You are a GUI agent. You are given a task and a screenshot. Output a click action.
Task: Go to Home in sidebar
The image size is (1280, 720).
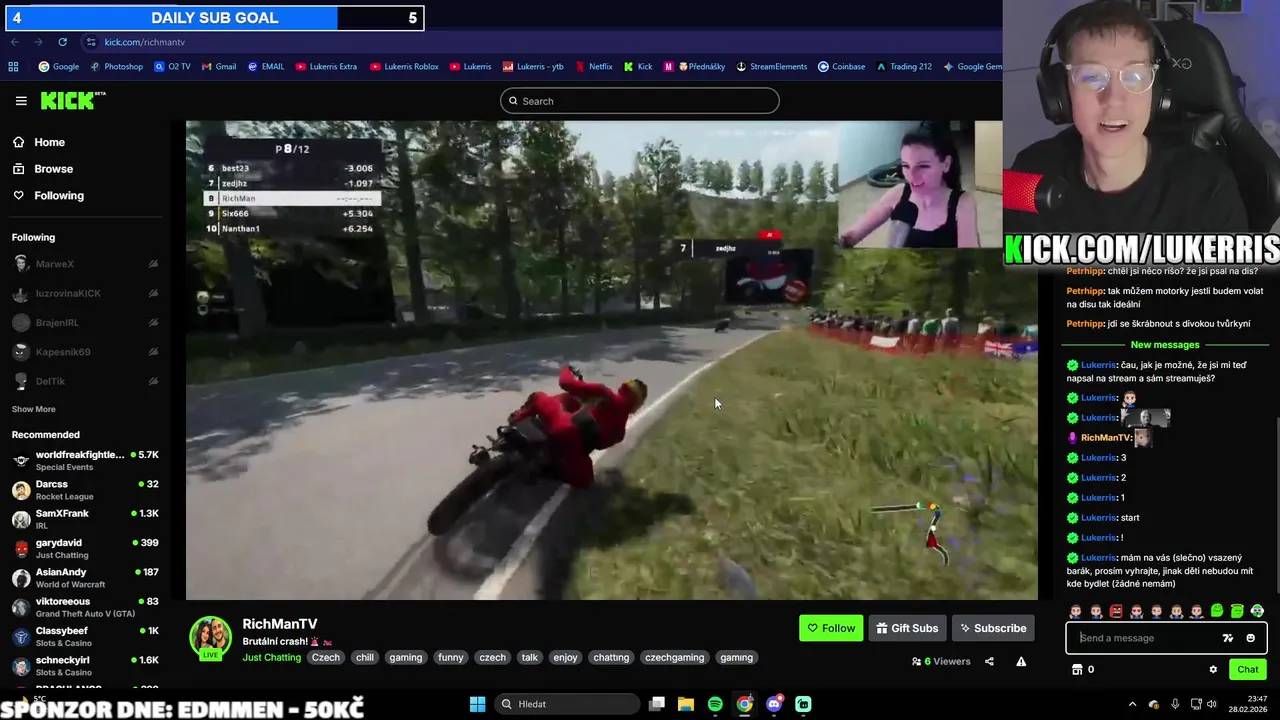49,142
